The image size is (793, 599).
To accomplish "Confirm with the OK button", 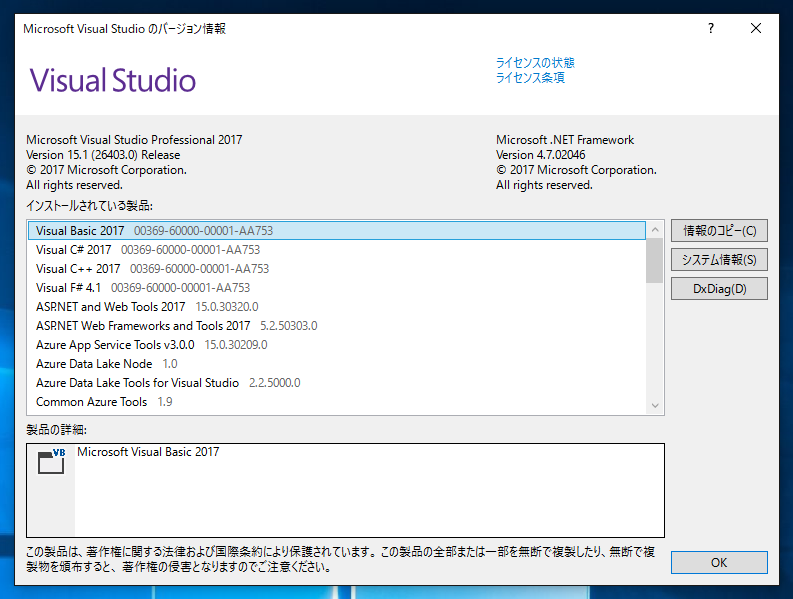I will click(719, 563).
